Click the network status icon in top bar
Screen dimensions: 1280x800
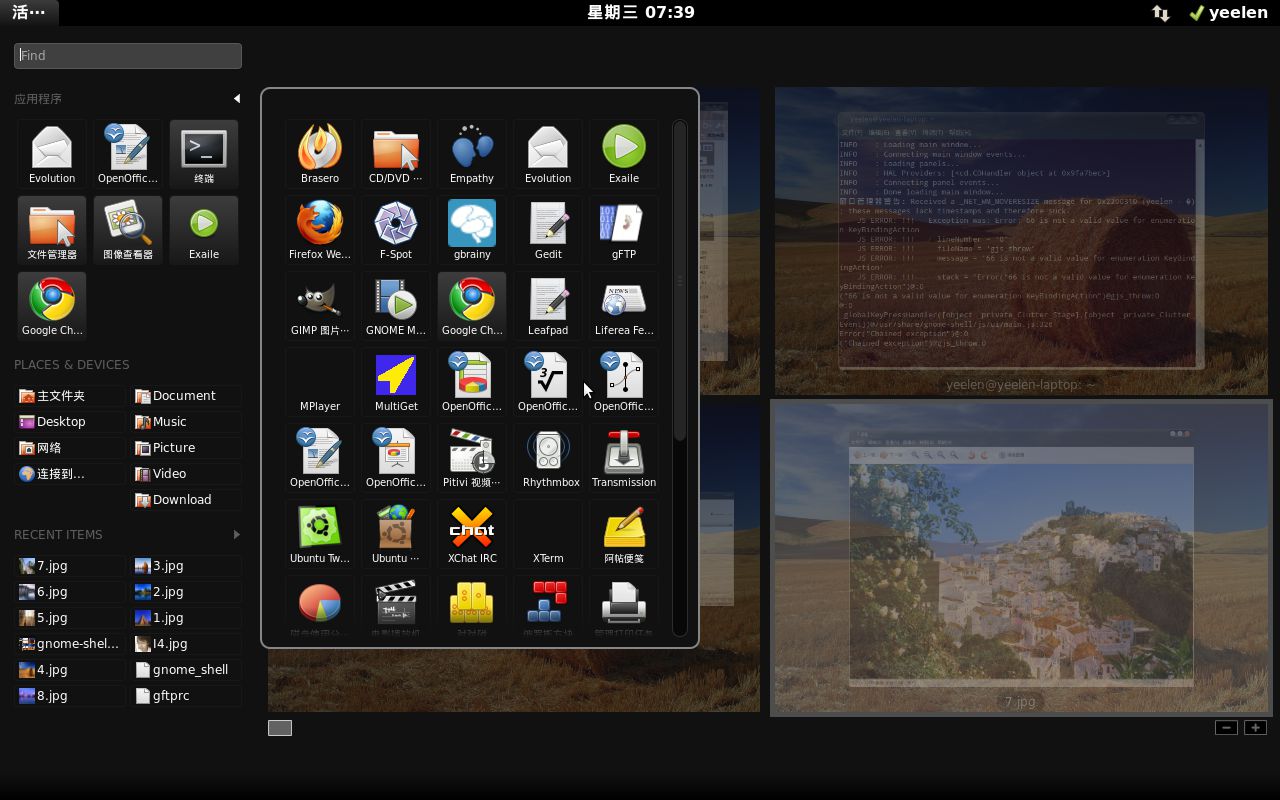click(x=1161, y=13)
